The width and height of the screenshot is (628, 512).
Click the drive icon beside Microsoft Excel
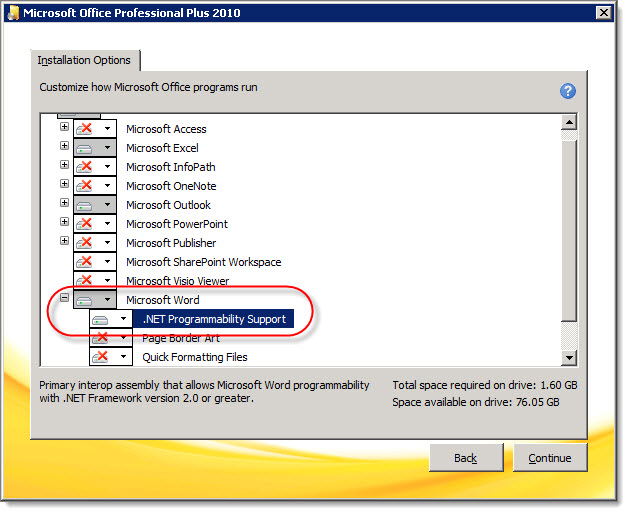(x=85, y=149)
